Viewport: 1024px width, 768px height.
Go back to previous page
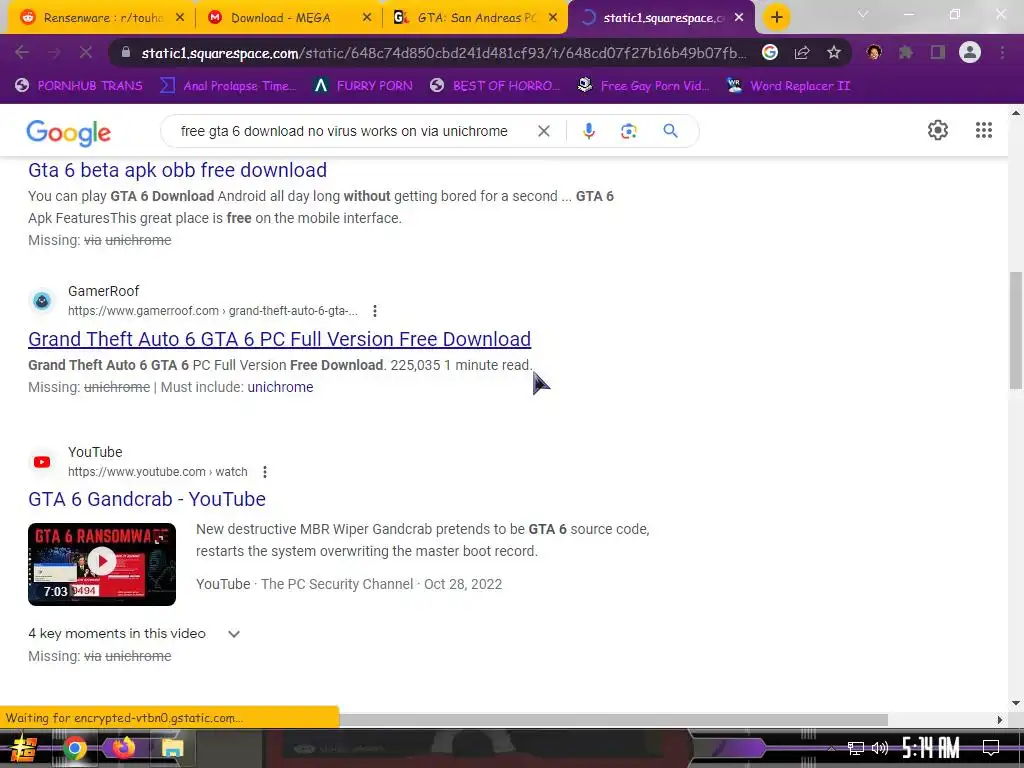click(22, 53)
